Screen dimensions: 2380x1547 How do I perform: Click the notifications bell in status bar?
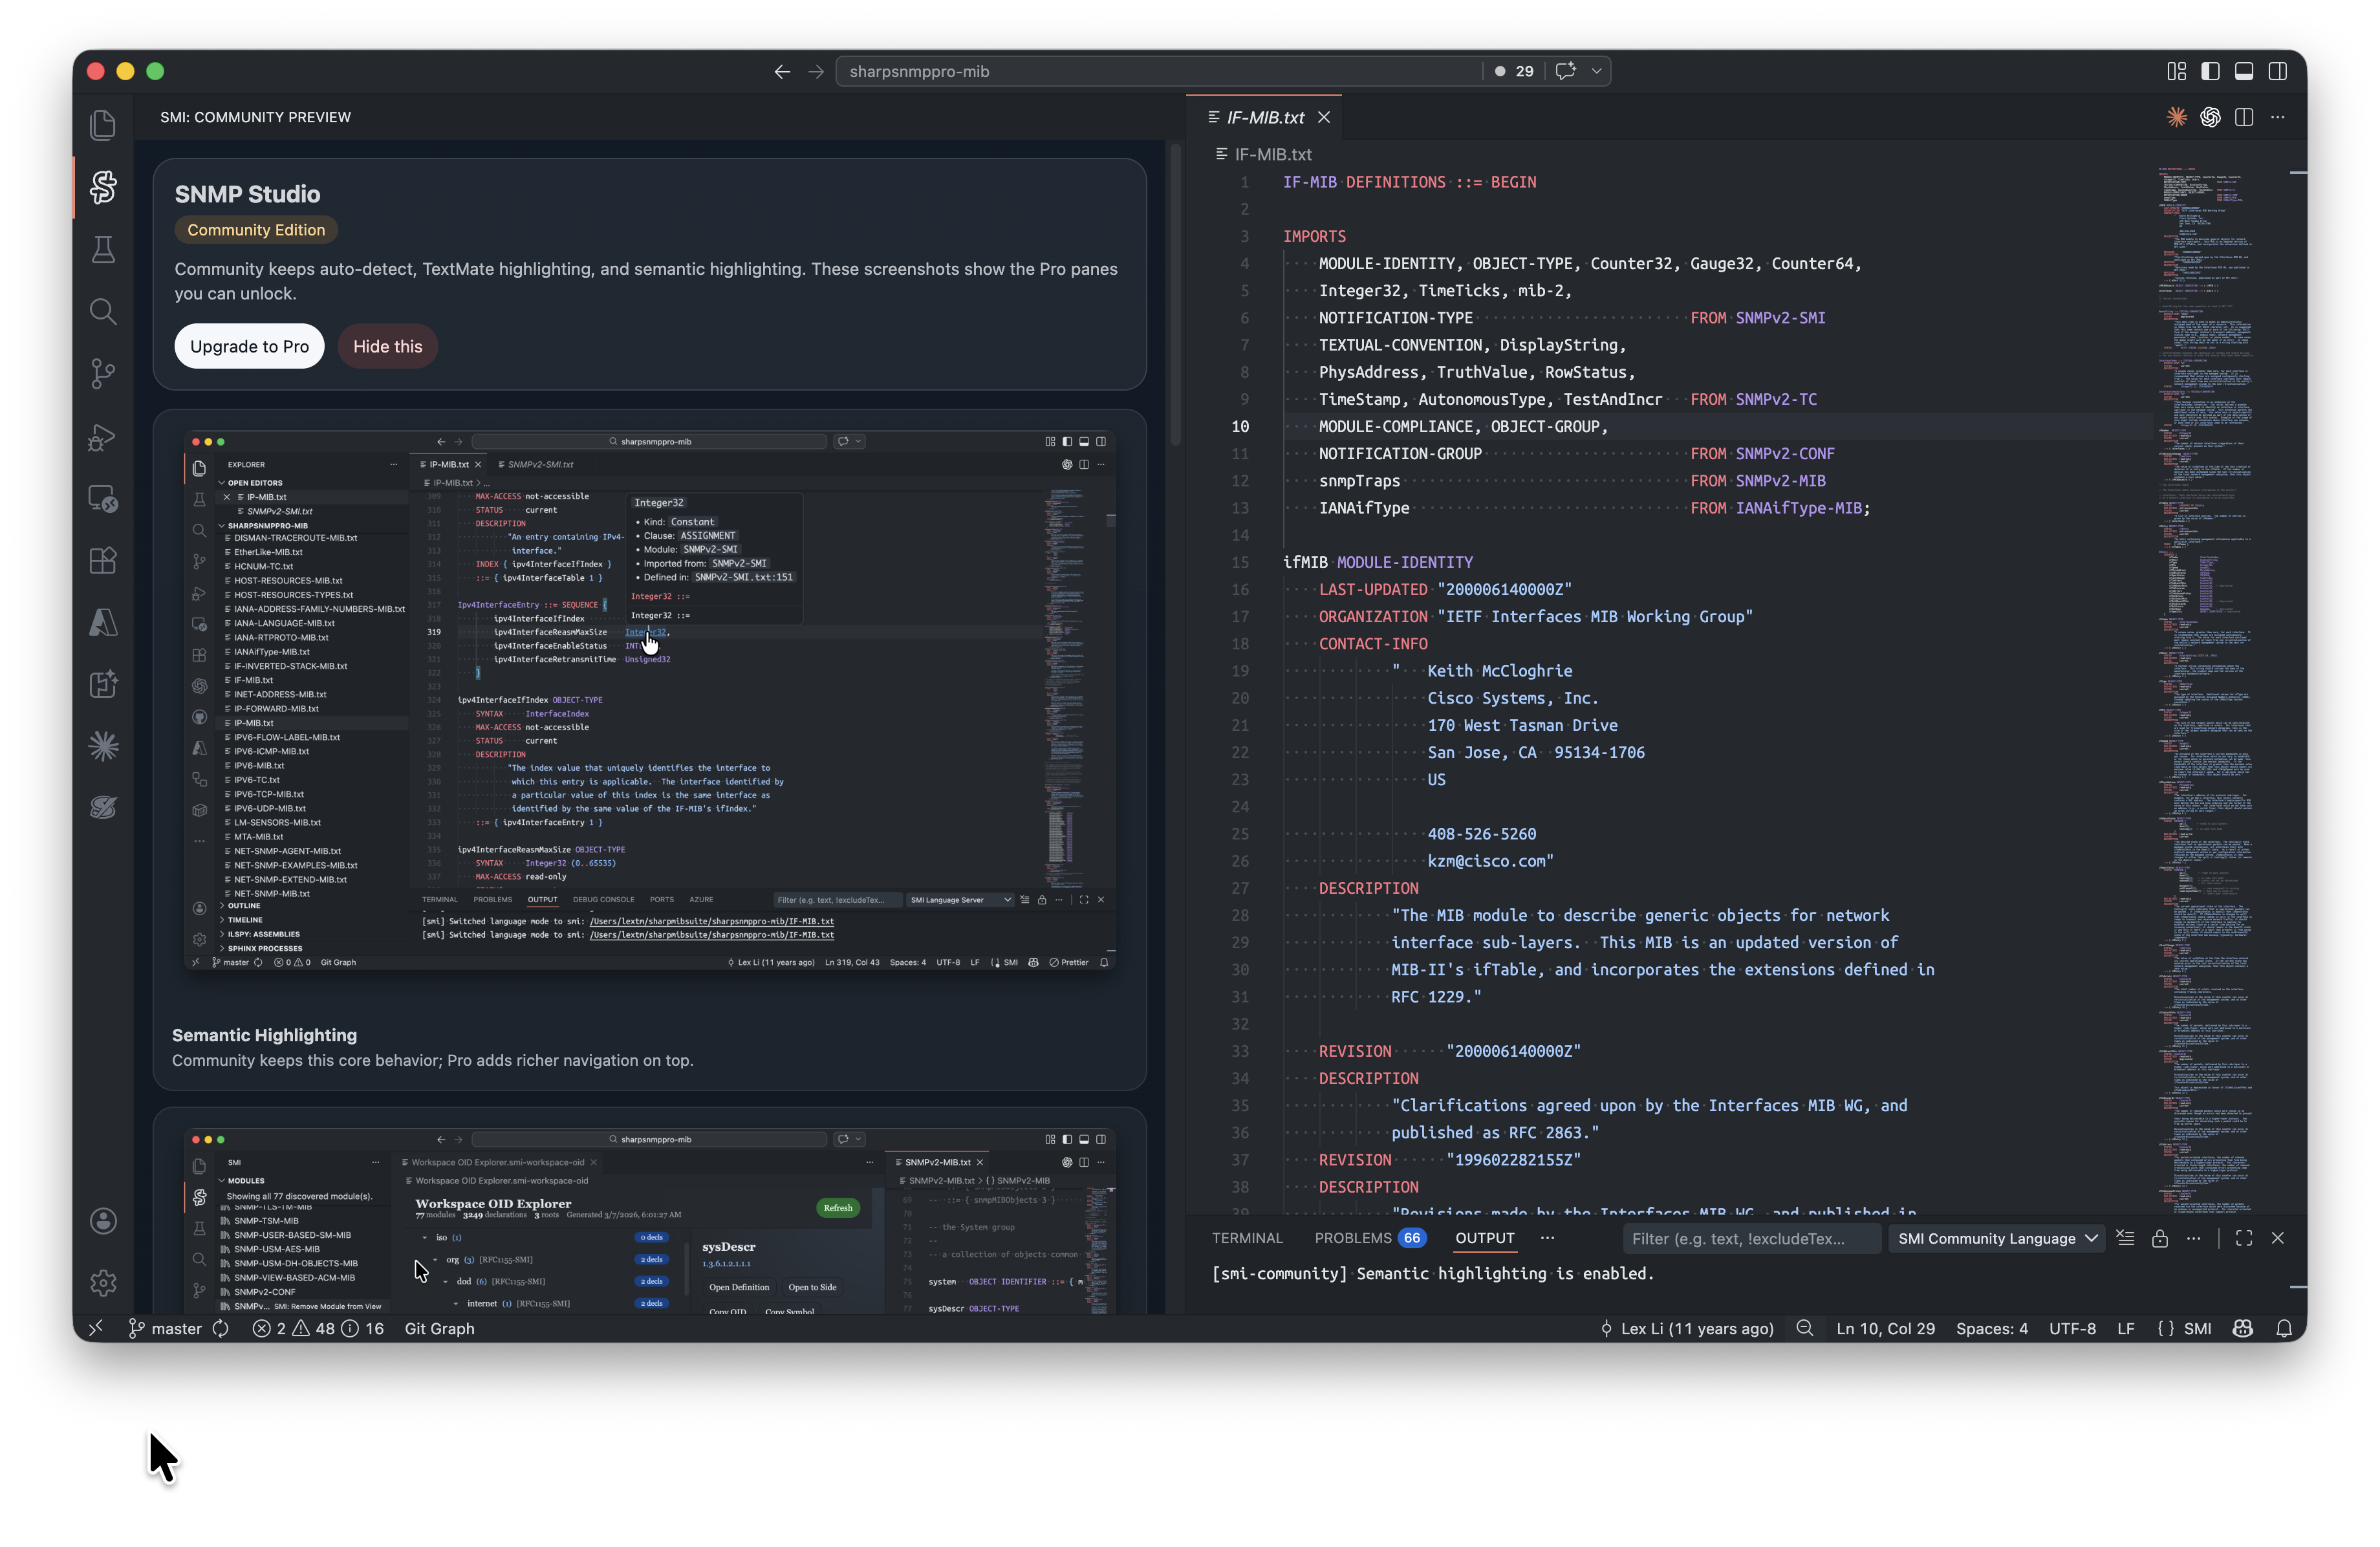(x=2284, y=1328)
